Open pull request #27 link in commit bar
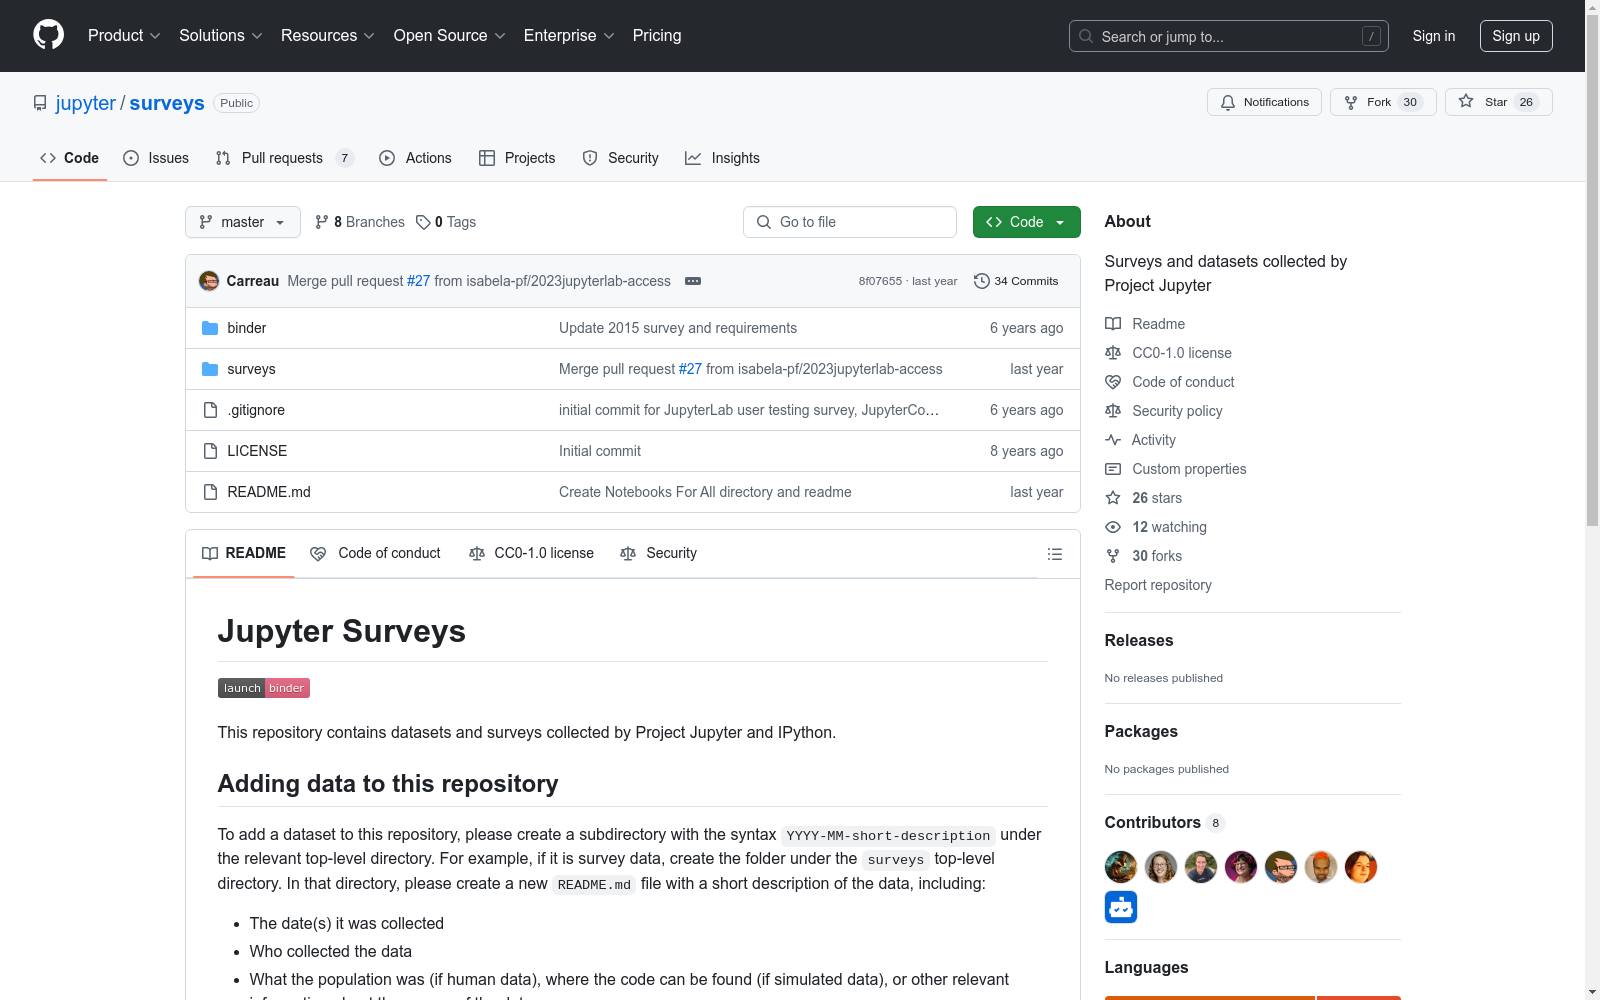The height and width of the screenshot is (1000, 1600). pos(418,281)
